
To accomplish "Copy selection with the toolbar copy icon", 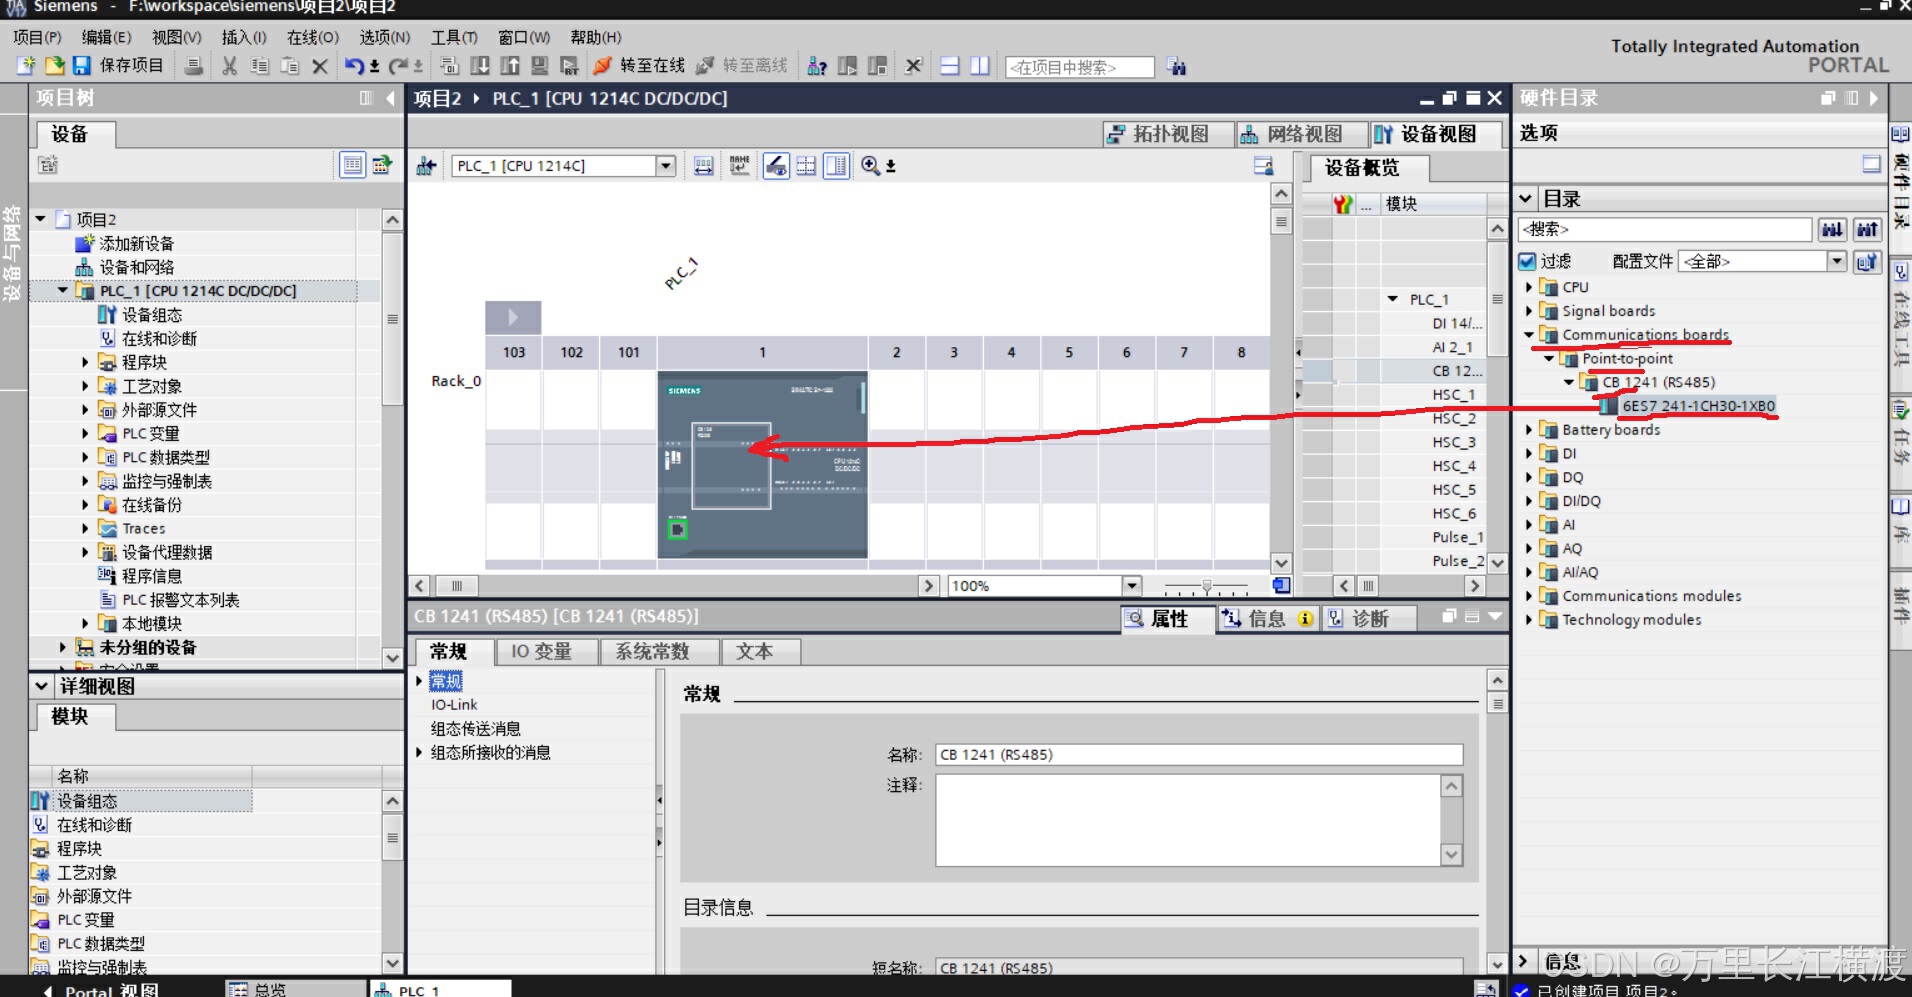I will point(260,66).
